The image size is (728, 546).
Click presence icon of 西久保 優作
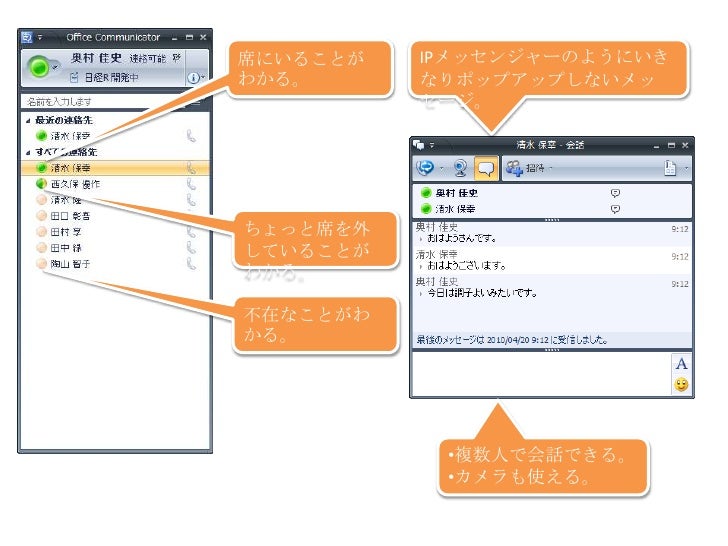pos(41,184)
